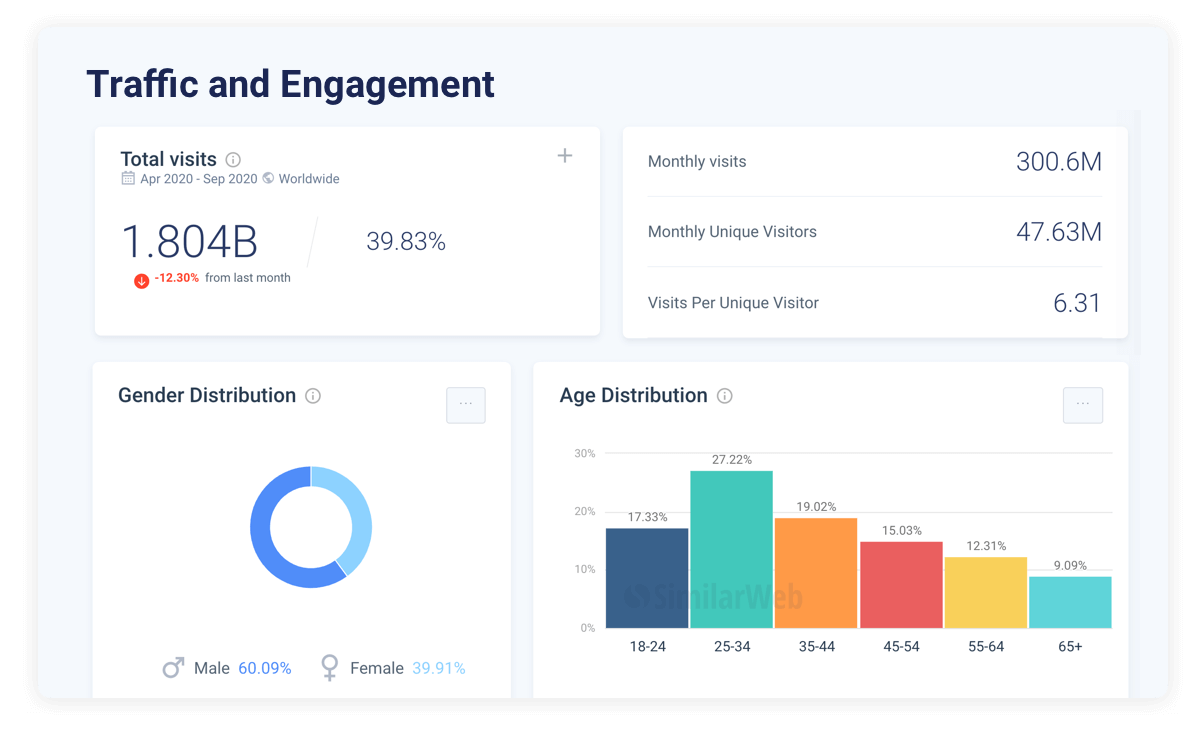1200x730 pixels.
Task: Click the globe icon next to Worldwide
Action: click(268, 179)
